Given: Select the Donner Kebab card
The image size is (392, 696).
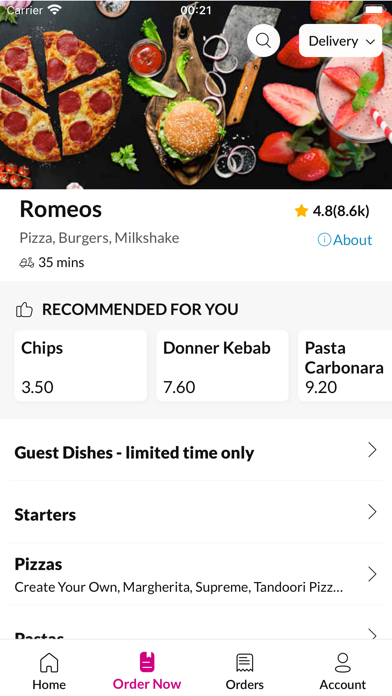Looking at the screenshot, I should (x=222, y=366).
